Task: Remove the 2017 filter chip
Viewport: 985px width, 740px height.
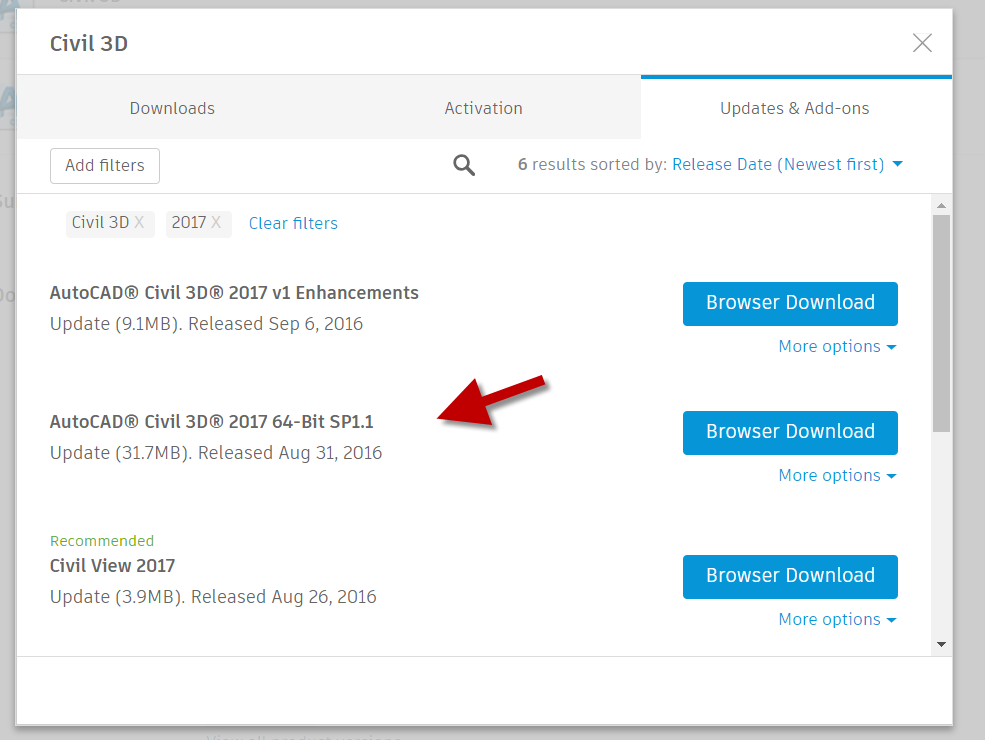Action: pyautogui.click(x=215, y=222)
